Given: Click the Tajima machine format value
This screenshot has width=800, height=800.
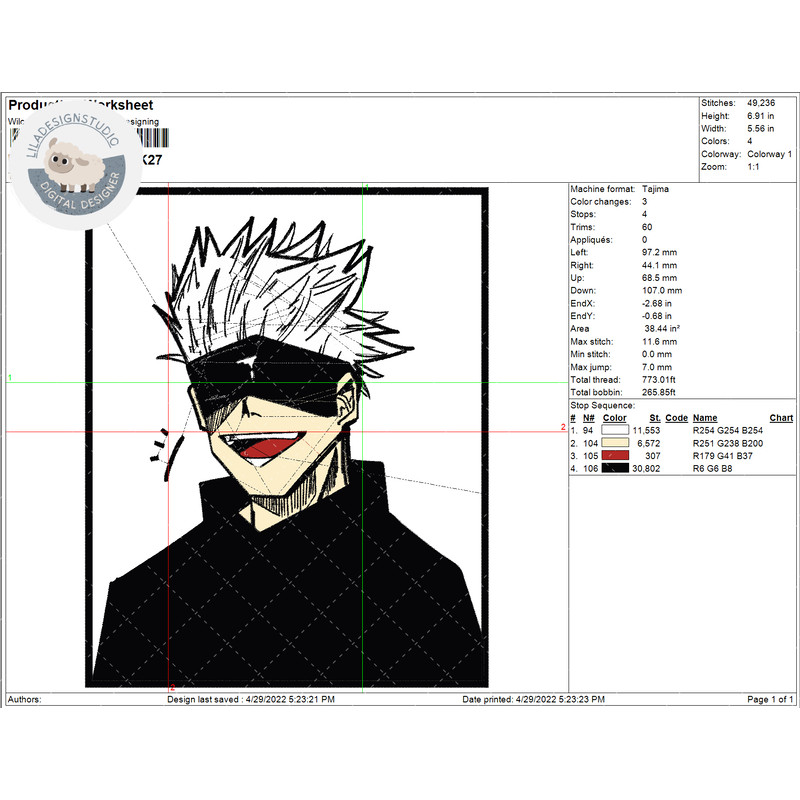Looking at the screenshot, I should pyautogui.click(x=656, y=188).
